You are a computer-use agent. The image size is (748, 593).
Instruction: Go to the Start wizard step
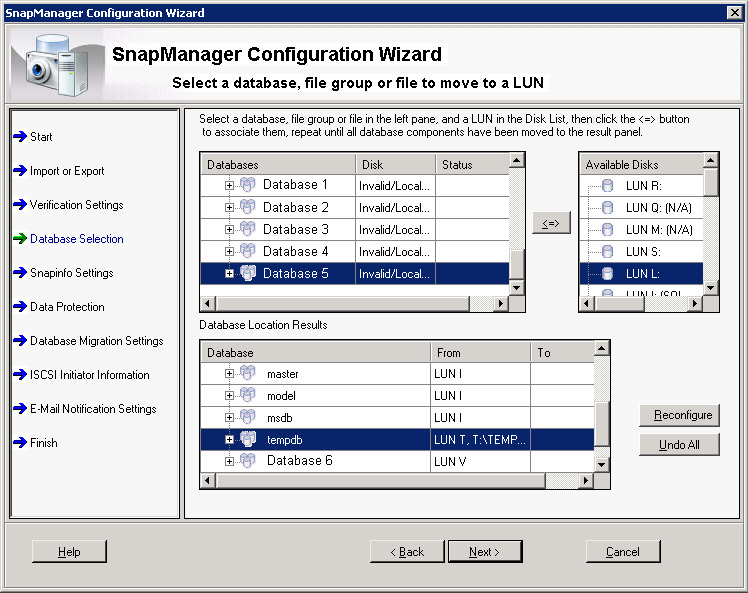coord(41,137)
